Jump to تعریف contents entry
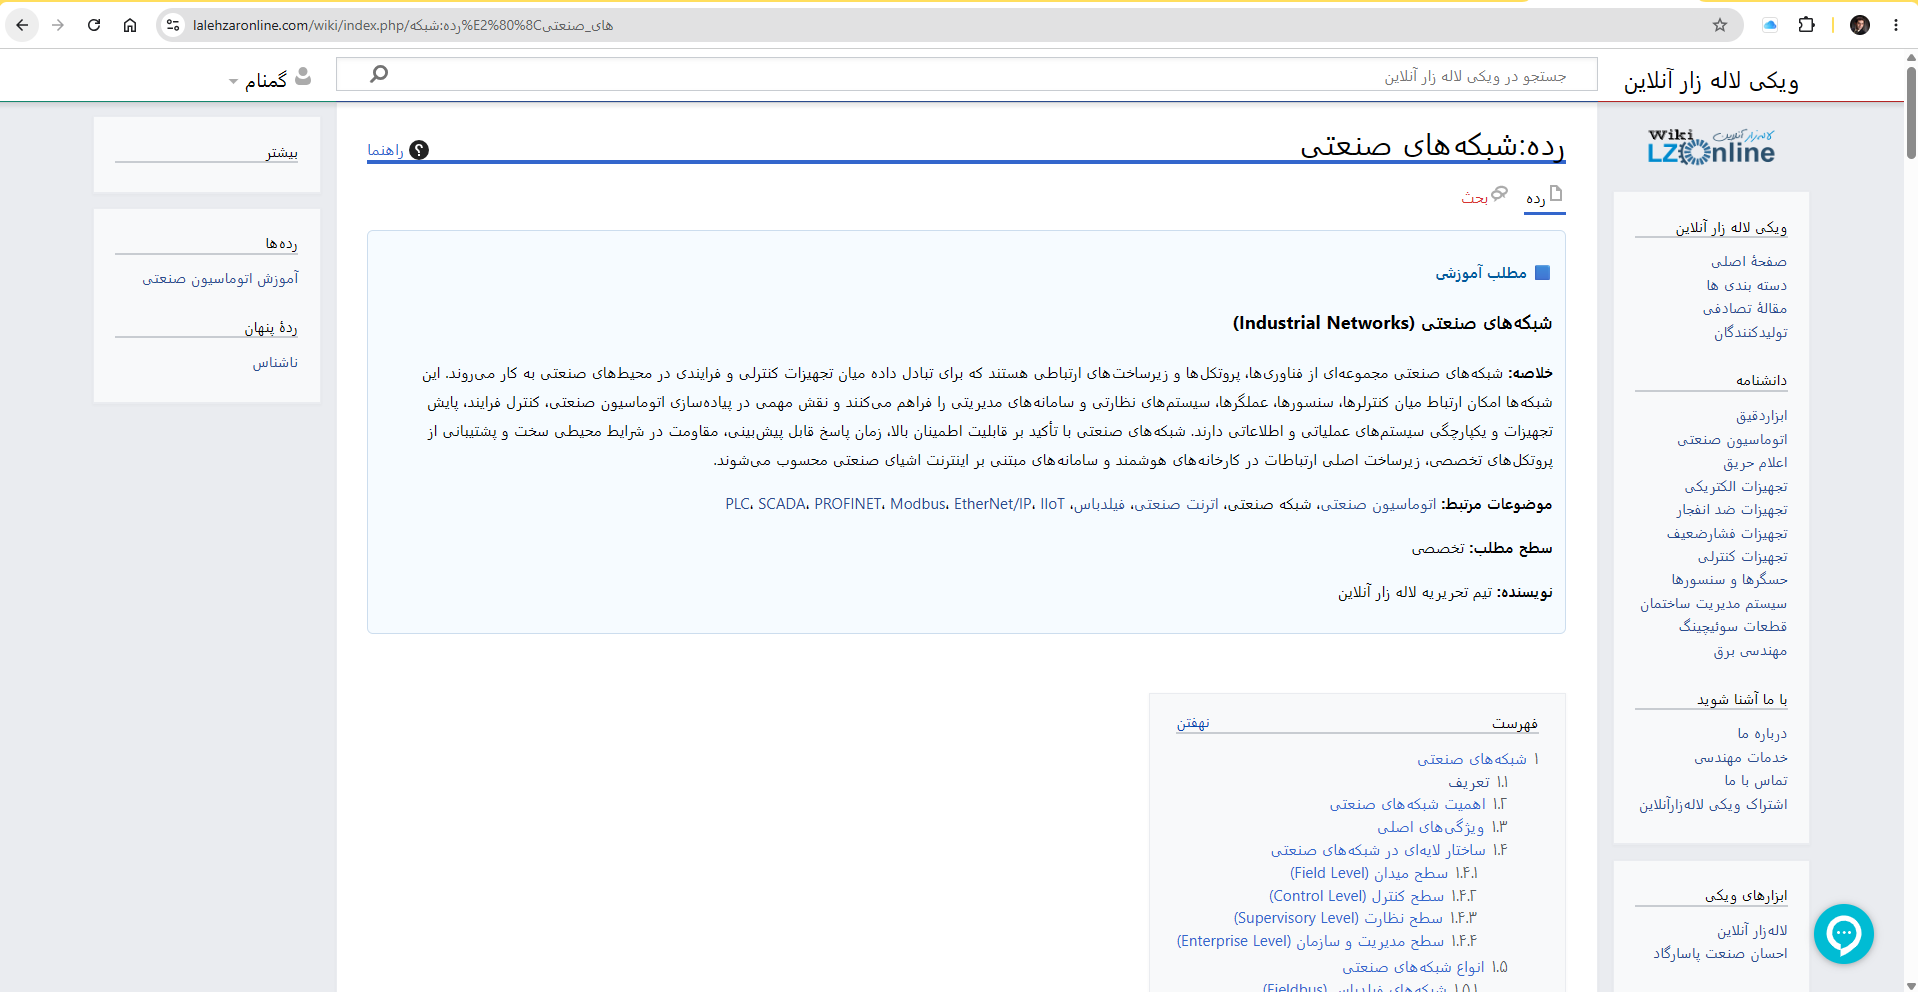Screen dimensions: 1918x992 click(x=1469, y=782)
